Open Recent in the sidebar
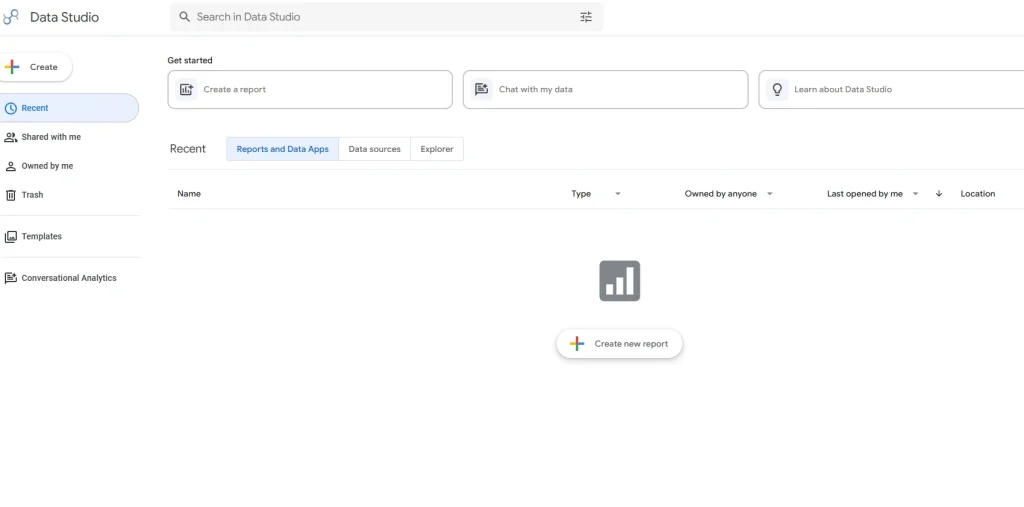1024x507 pixels. 69,108
